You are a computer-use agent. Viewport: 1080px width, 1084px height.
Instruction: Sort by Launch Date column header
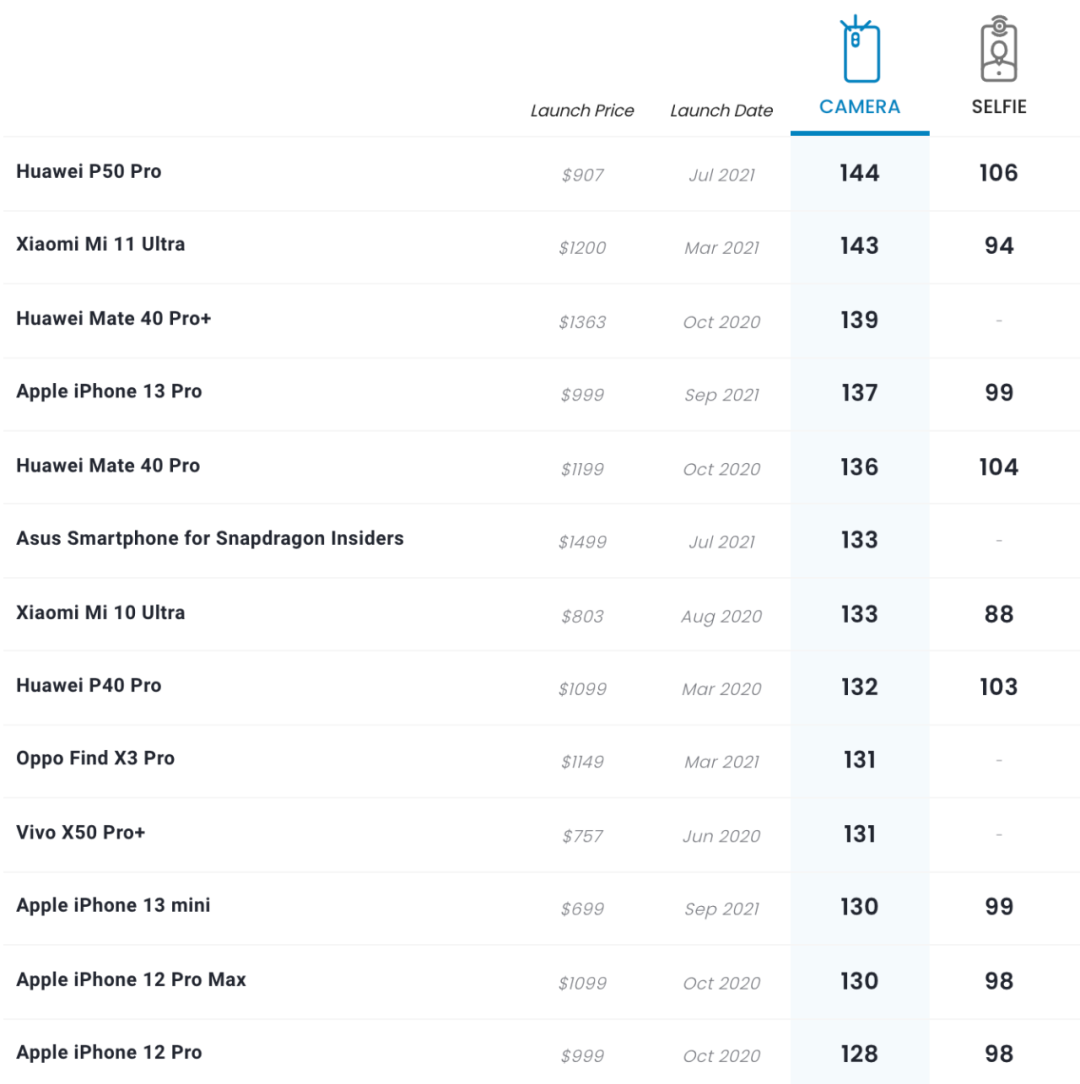tap(721, 111)
